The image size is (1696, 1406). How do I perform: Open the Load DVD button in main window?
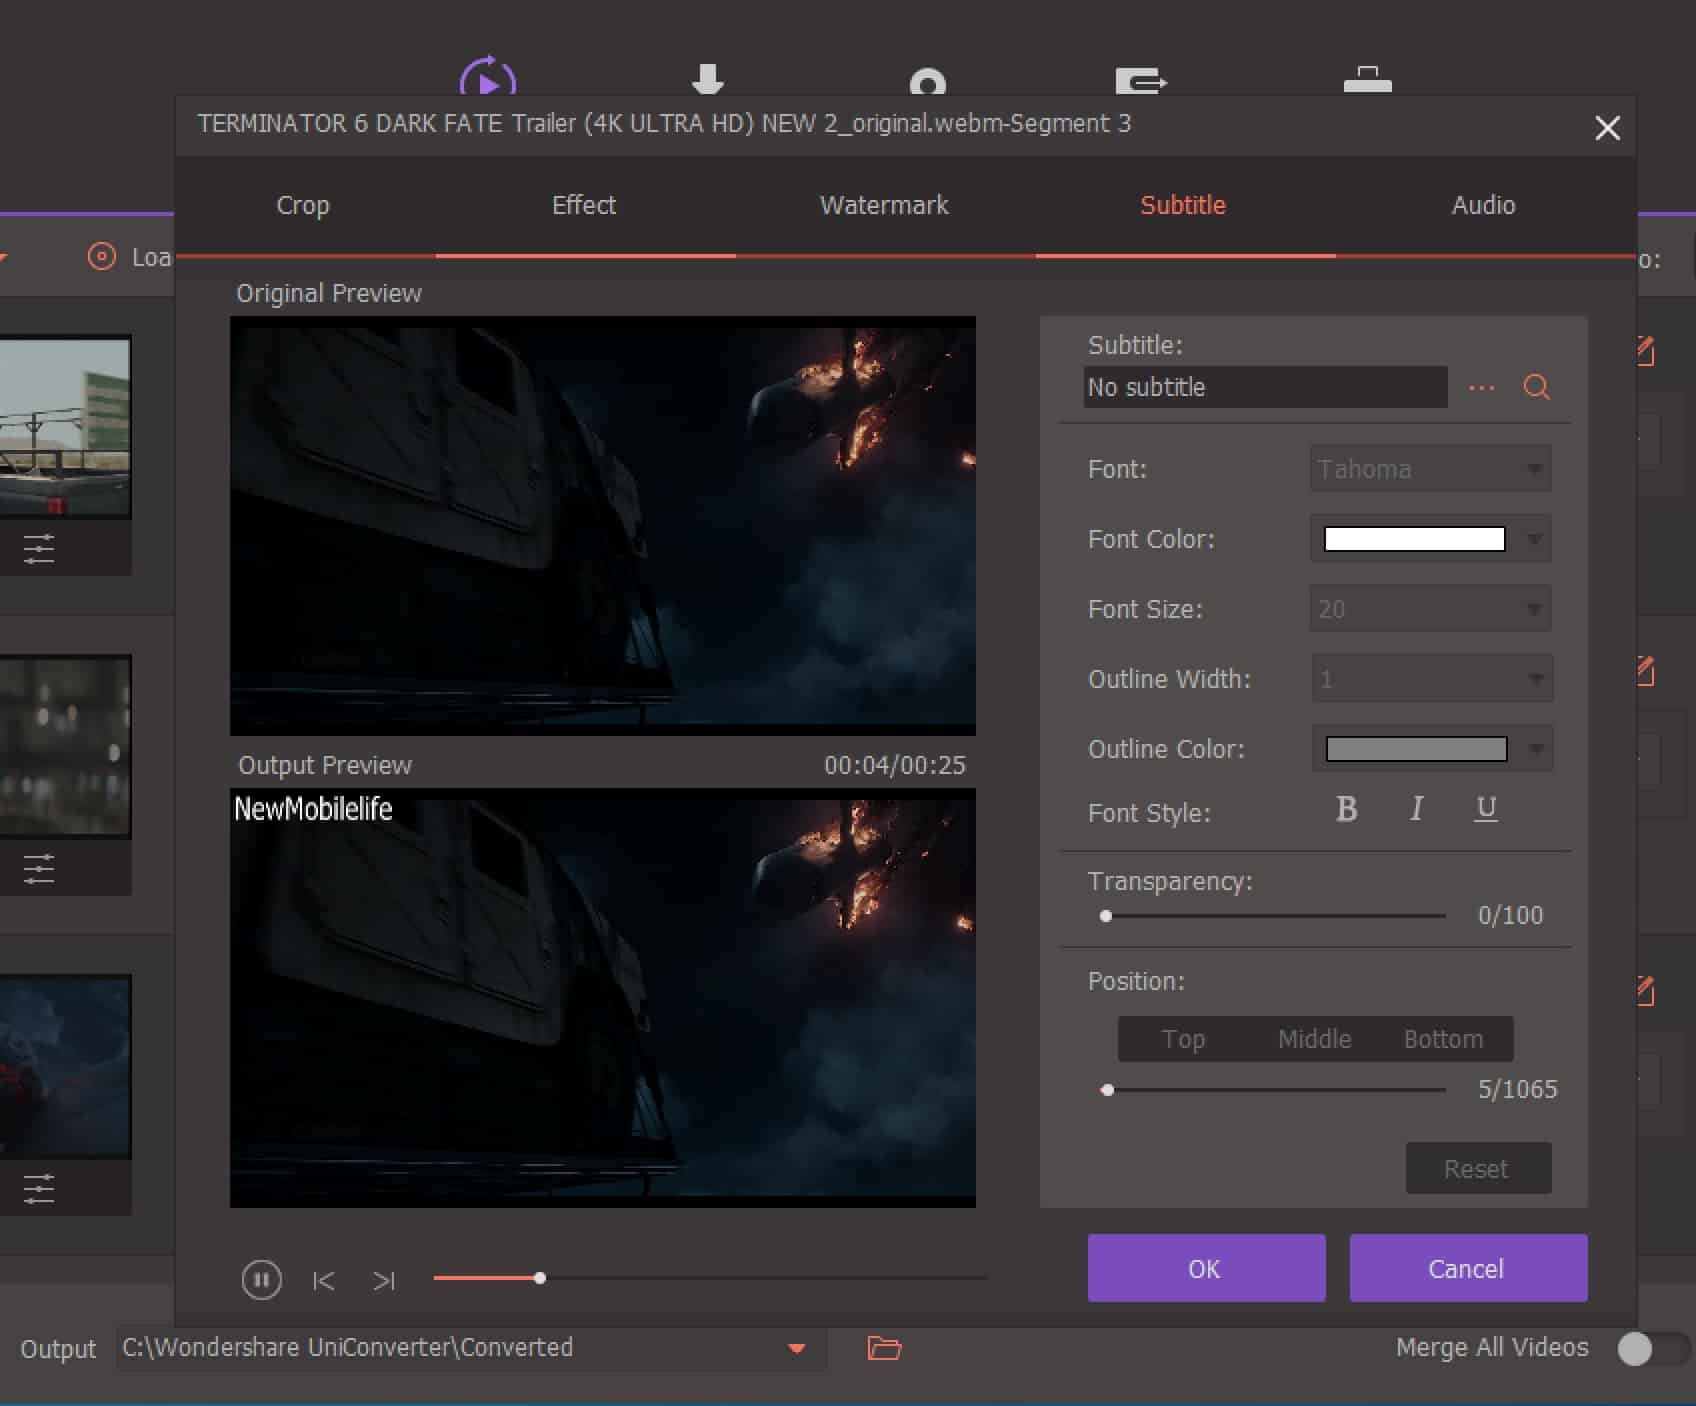(x=130, y=257)
